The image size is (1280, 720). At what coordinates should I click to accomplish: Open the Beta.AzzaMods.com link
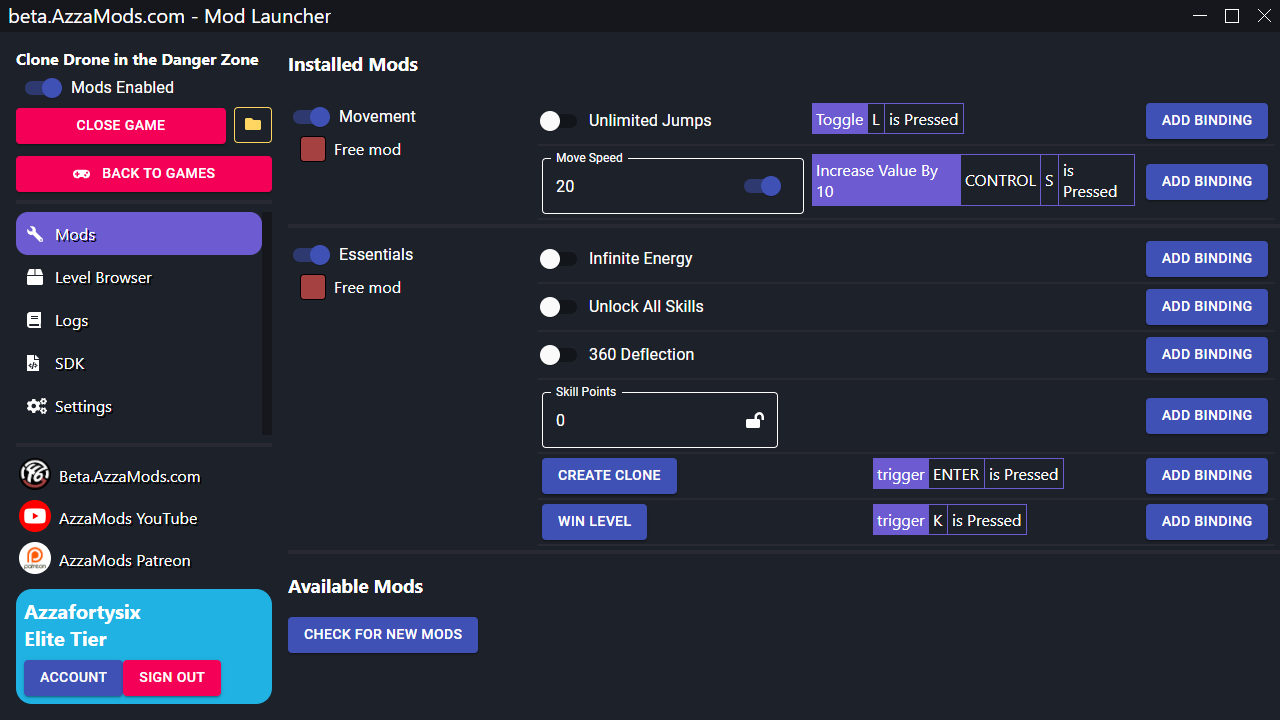tap(130, 476)
